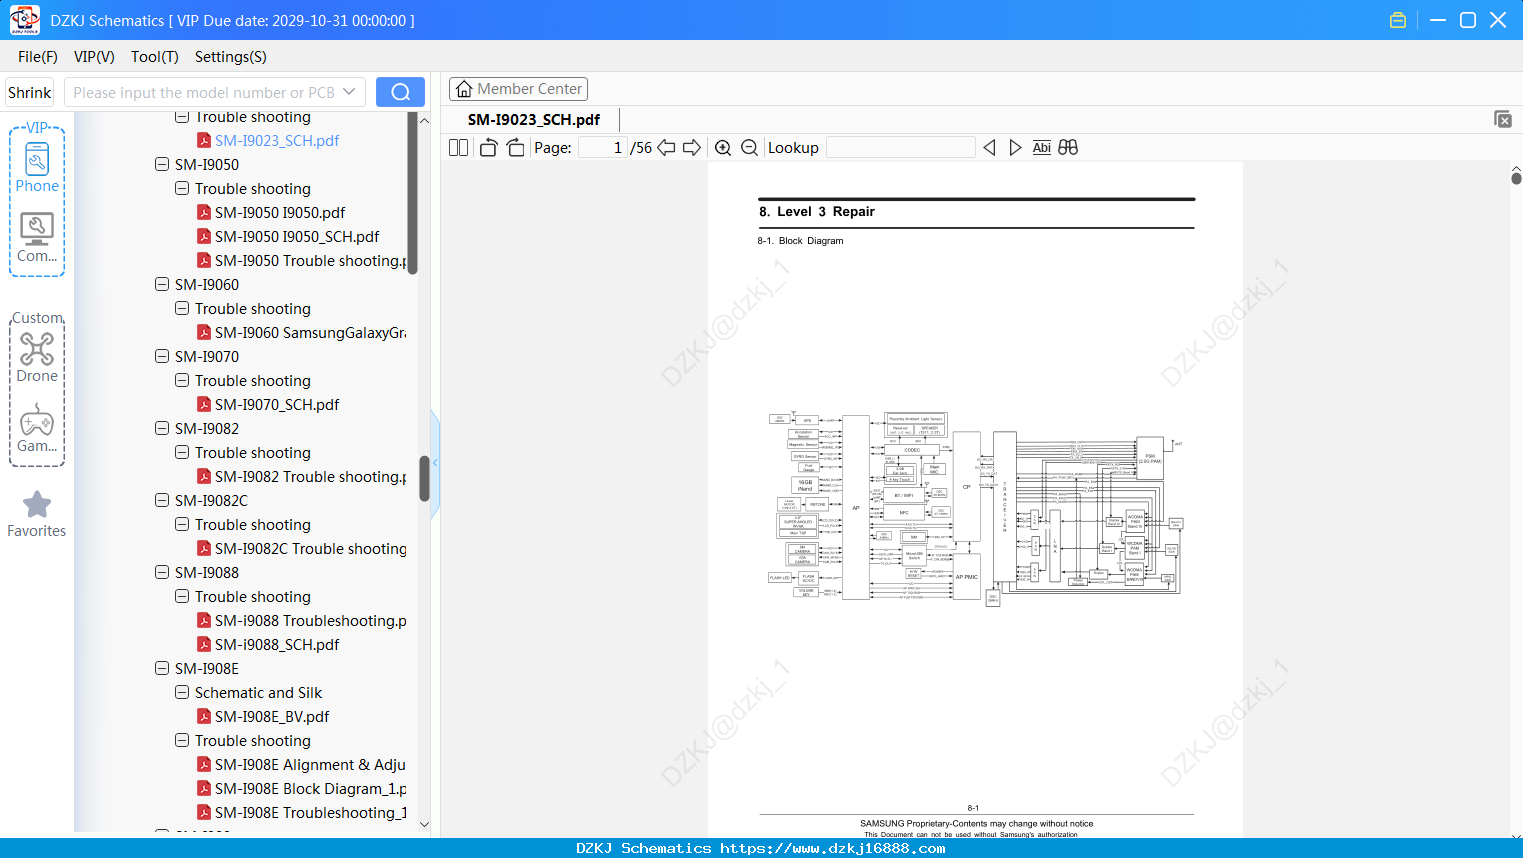Open Favorites
The image size is (1523, 858).
coord(37,515)
